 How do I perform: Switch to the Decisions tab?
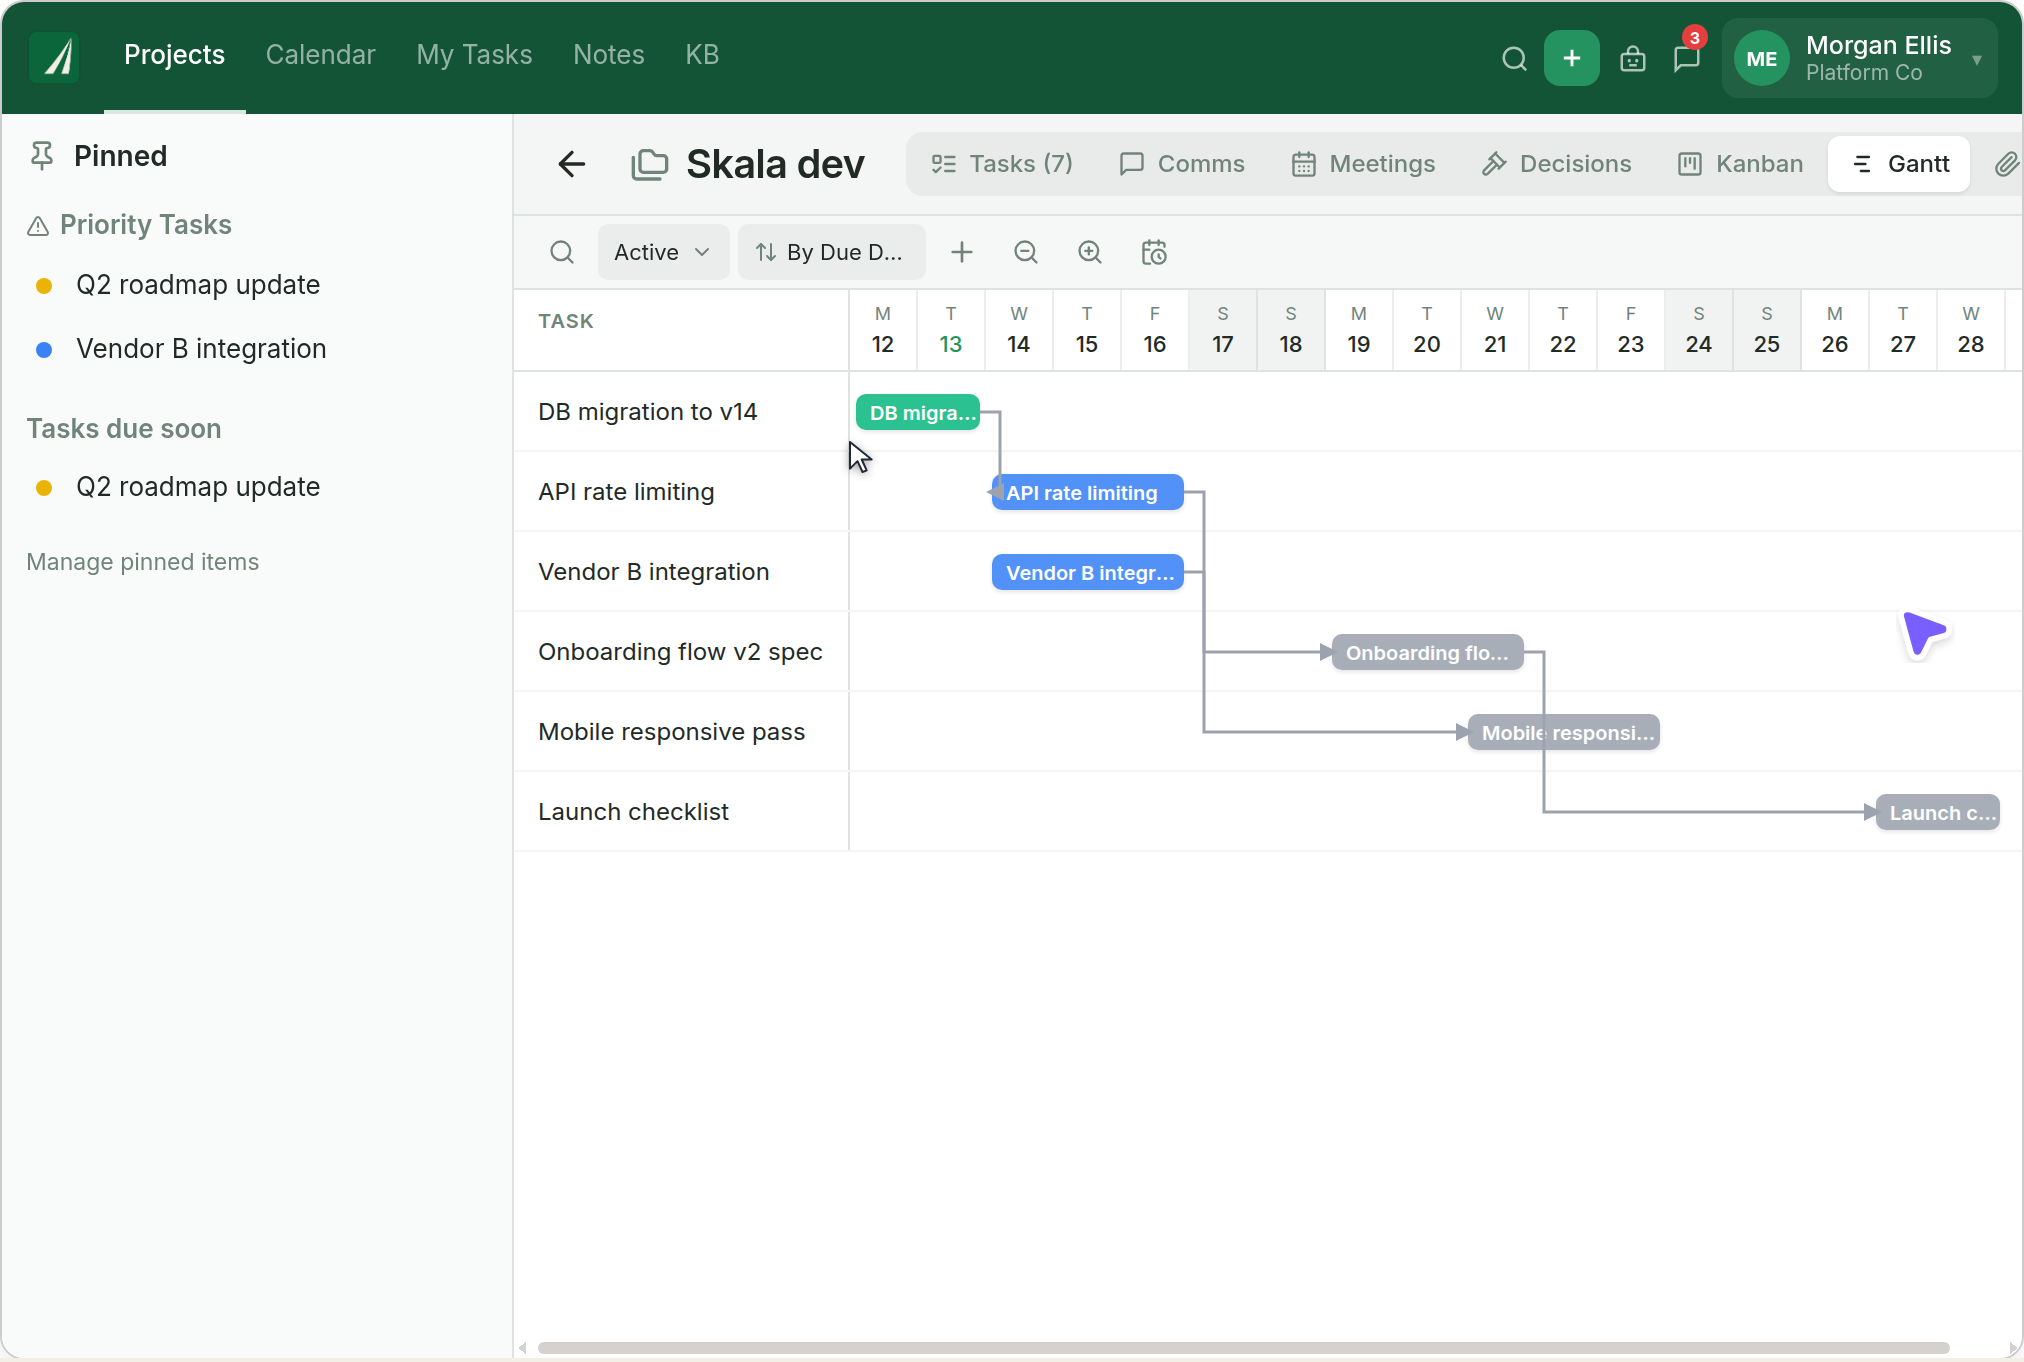click(1556, 164)
